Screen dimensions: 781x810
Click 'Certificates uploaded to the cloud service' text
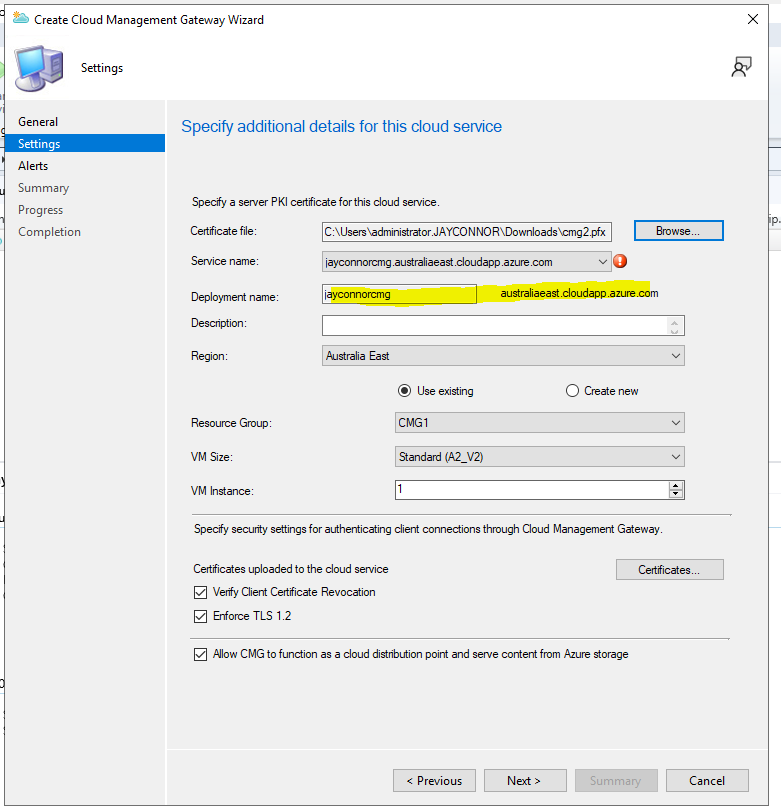point(291,569)
